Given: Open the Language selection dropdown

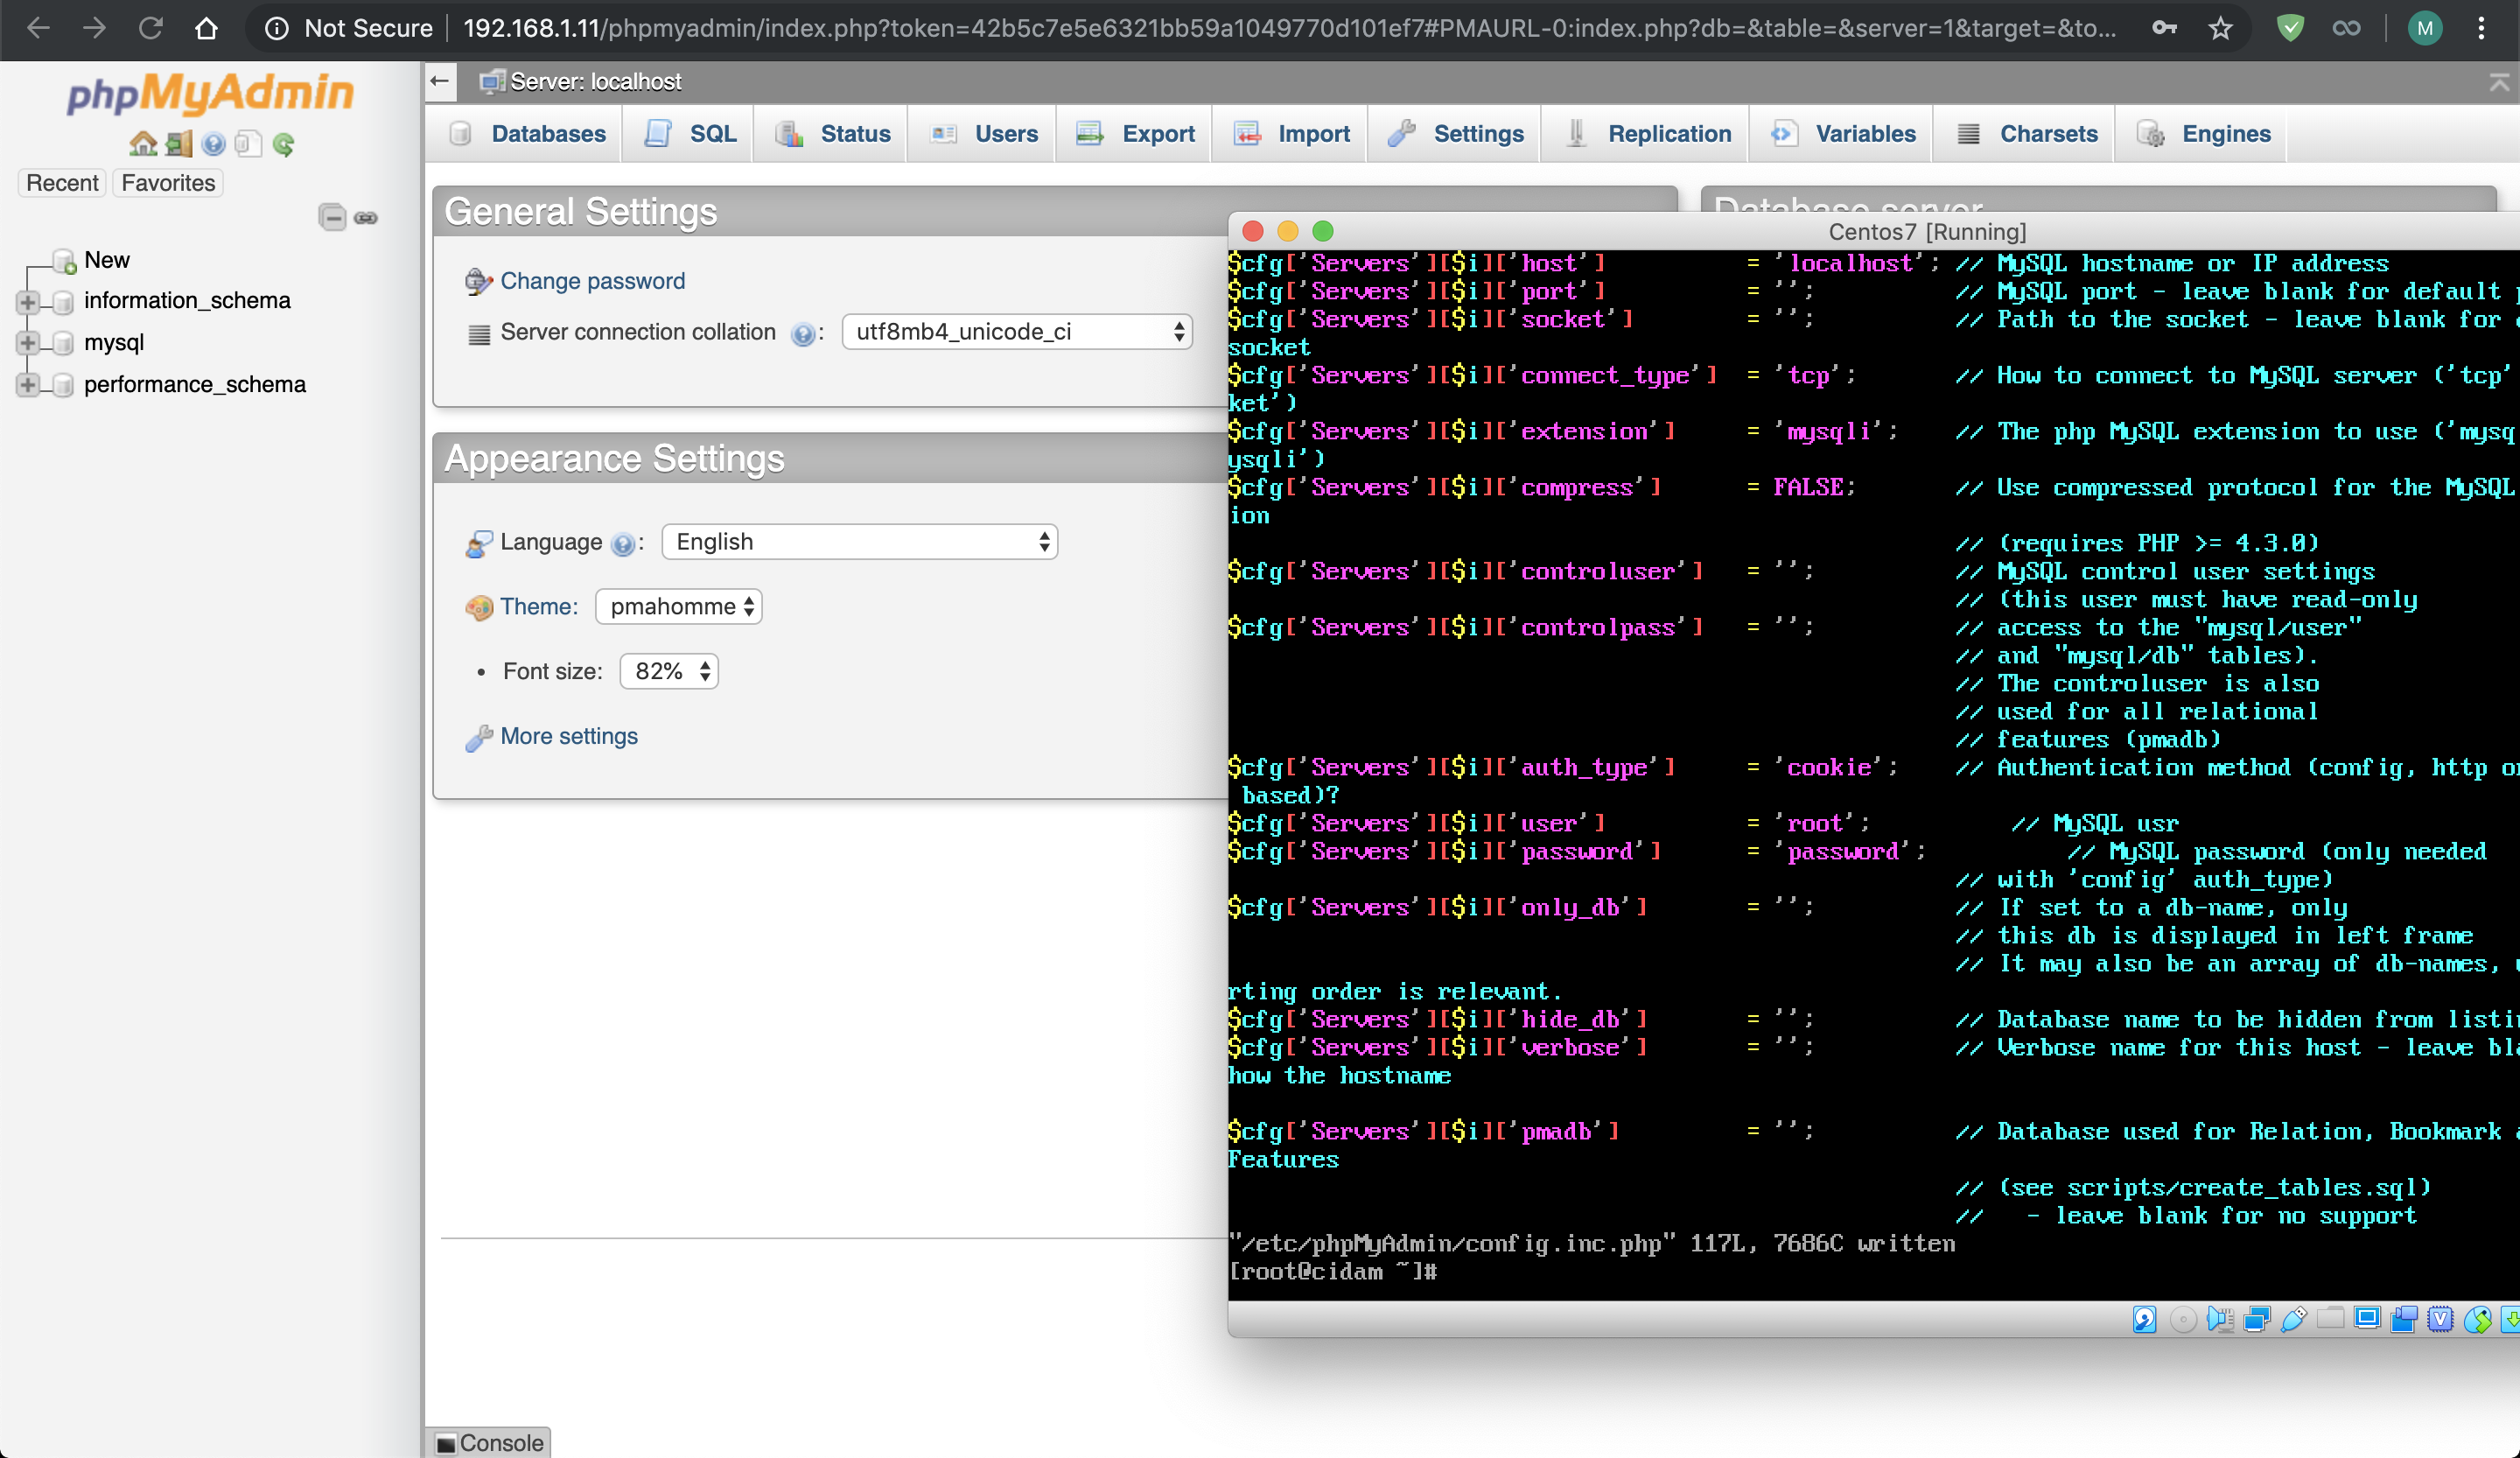Looking at the screenshot, I should pyautogui.click(x=859, y=542).
